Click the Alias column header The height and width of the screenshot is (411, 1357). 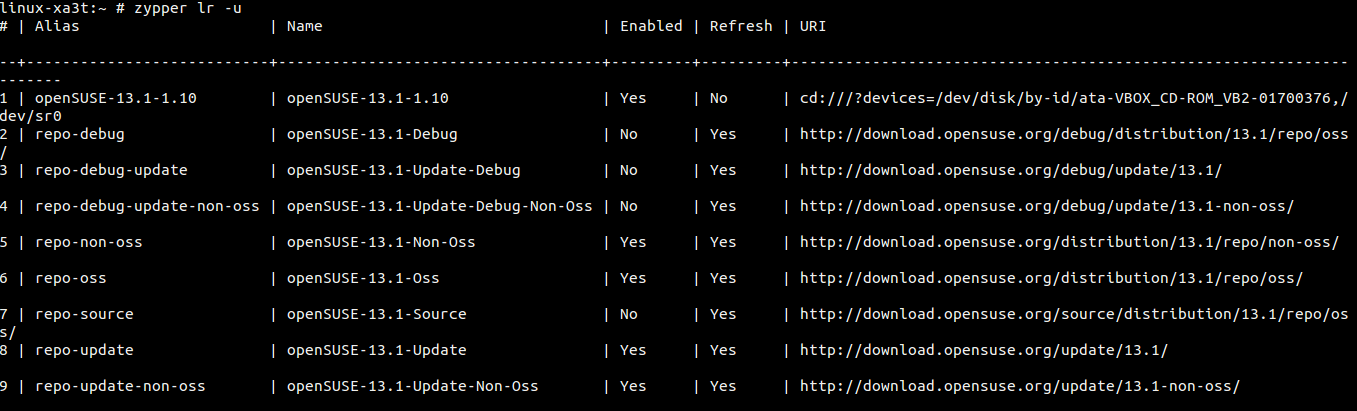pos(57,26)
